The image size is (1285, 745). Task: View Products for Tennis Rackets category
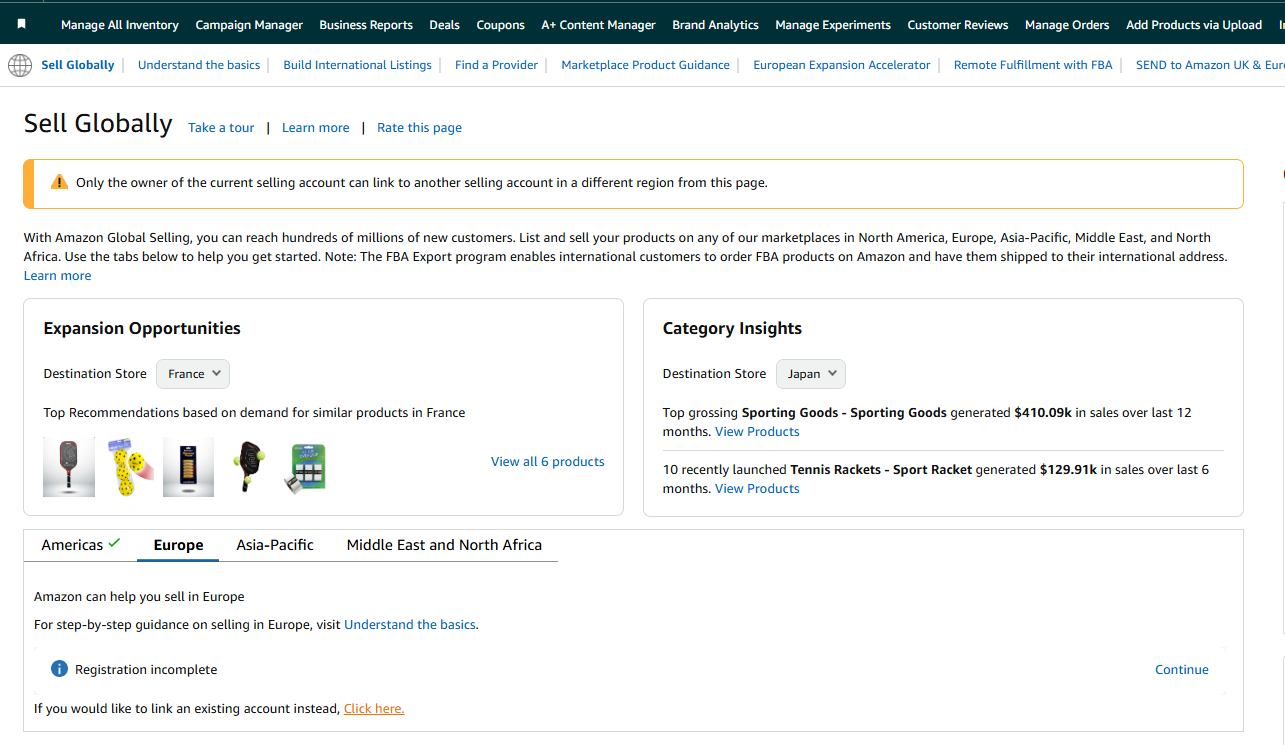coord(757,489)
